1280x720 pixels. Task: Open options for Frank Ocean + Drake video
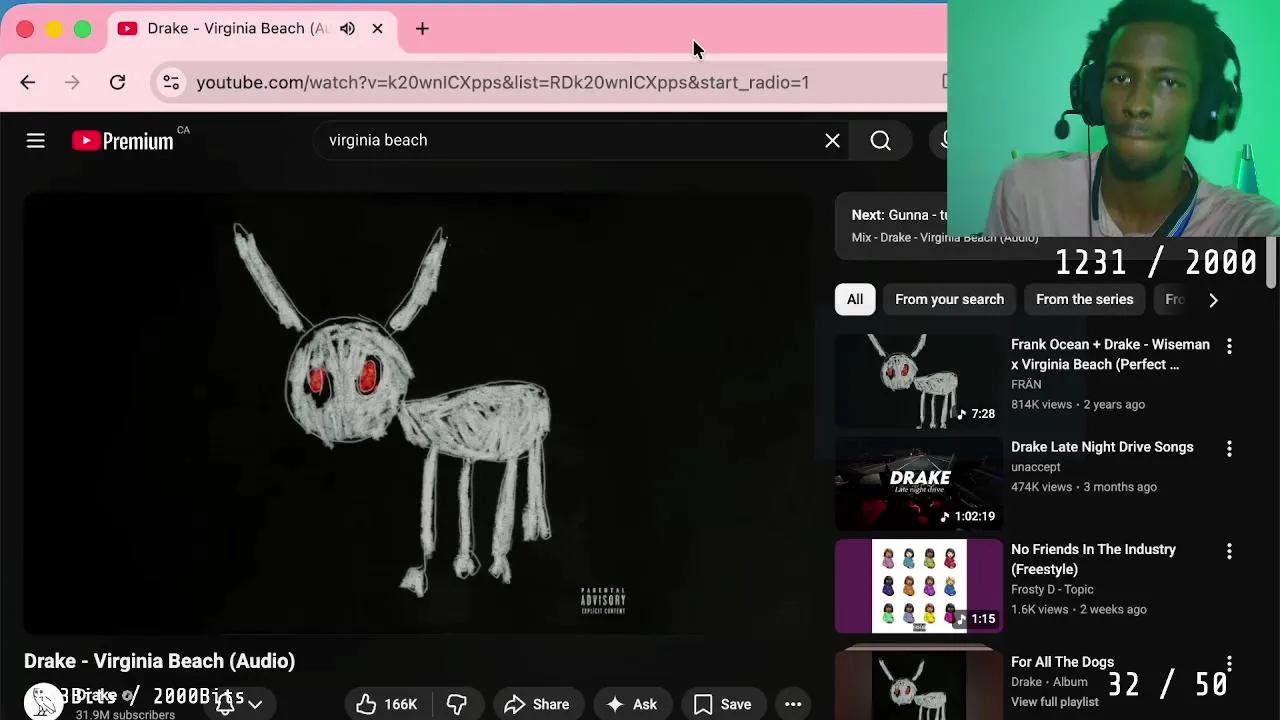tap(1229, 346)
